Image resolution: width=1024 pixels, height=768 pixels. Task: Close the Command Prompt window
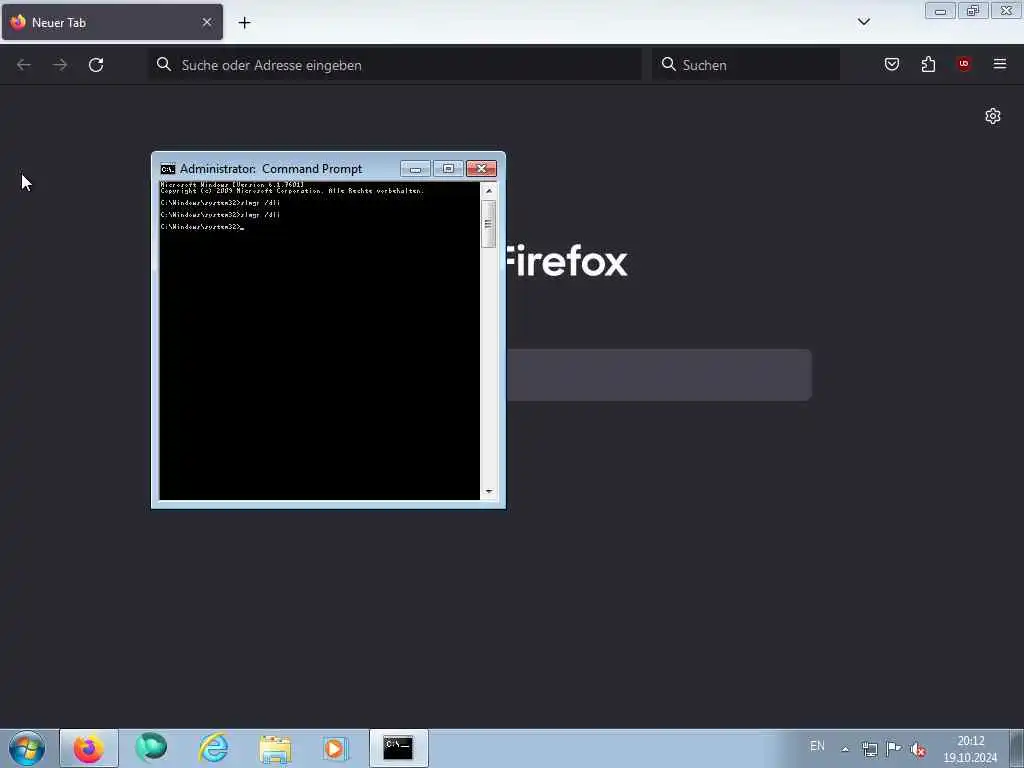tap(481, 168)
